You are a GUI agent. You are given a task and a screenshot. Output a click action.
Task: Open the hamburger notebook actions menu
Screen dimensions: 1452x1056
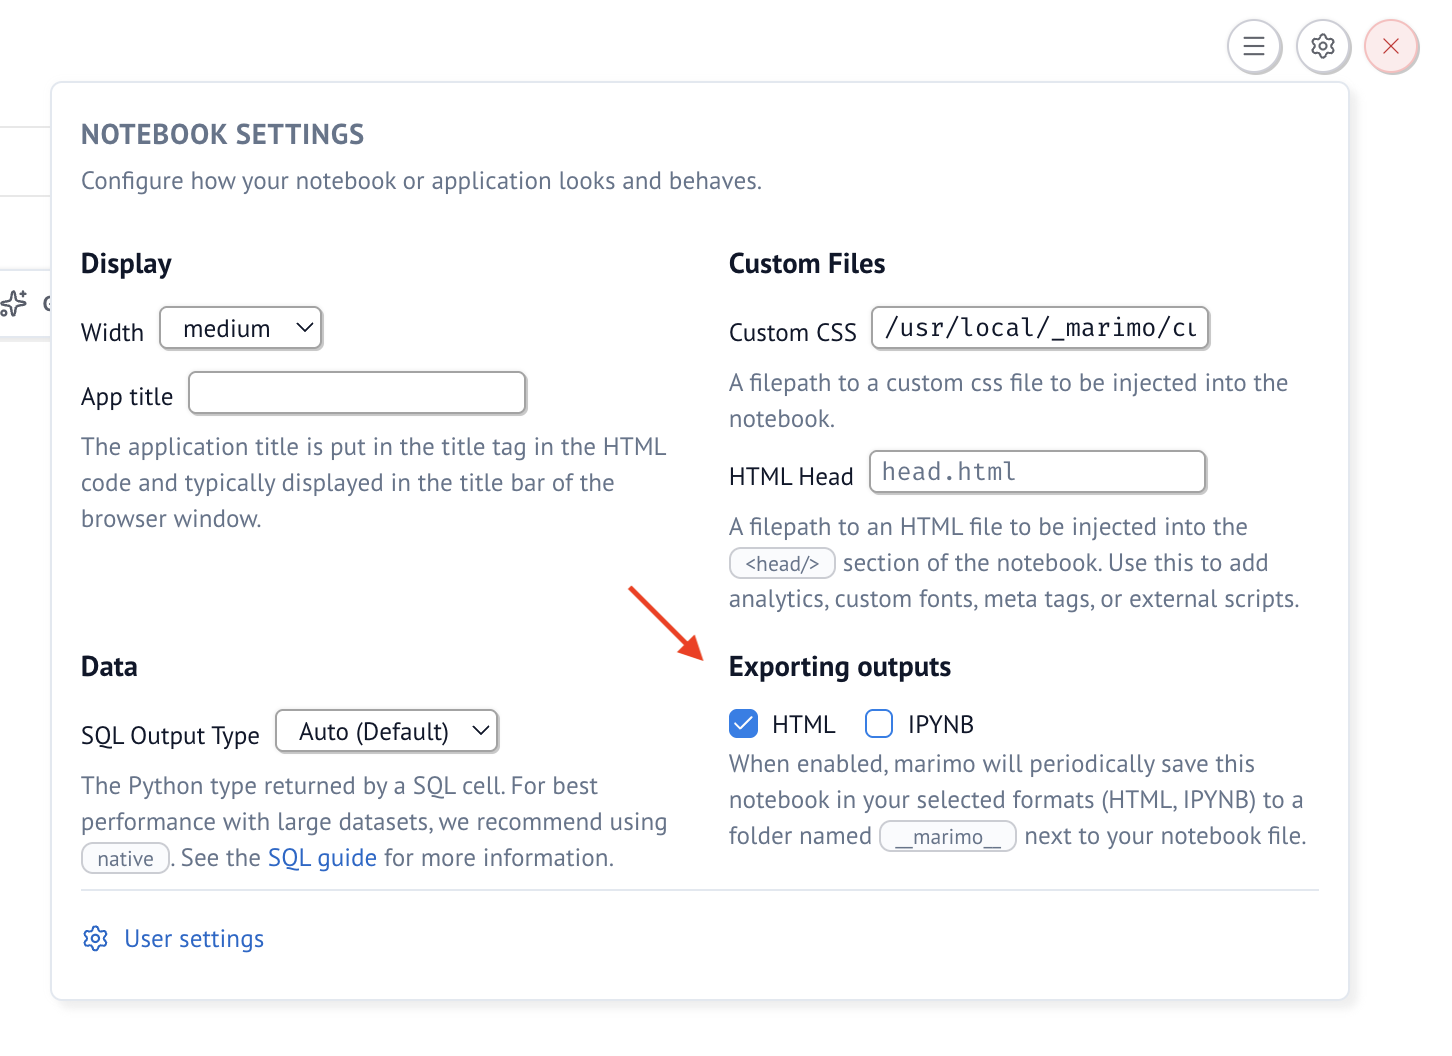[1254, 46]
